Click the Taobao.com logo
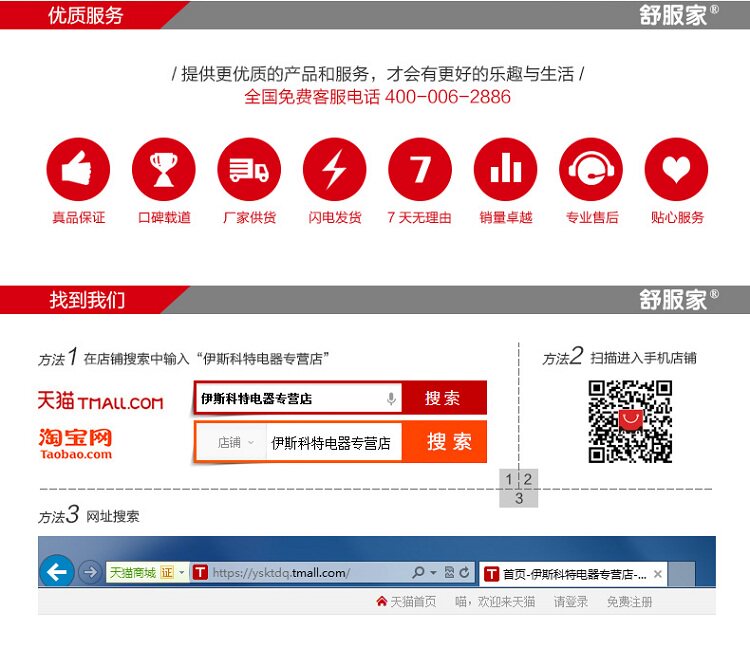Viewport: 750px width, 667px height. [x=76, y=444]
